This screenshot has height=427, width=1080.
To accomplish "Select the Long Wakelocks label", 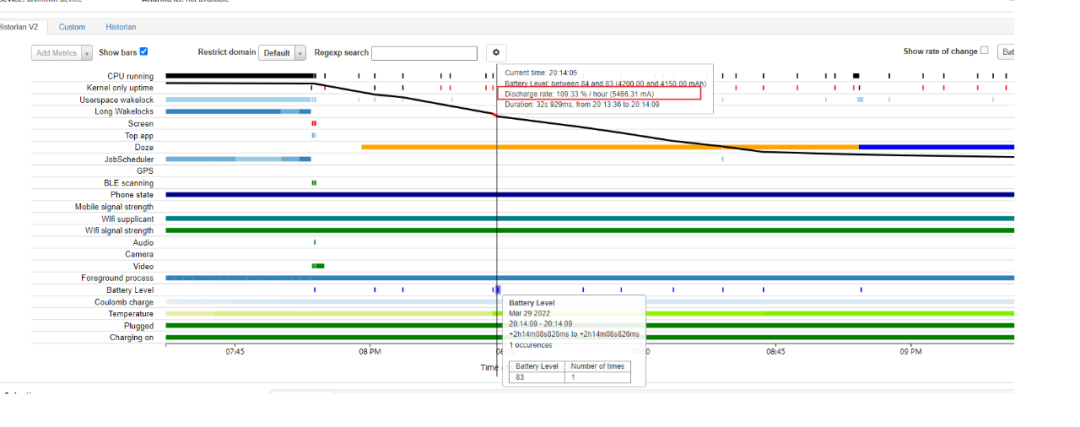I will [x=124, y=112].
